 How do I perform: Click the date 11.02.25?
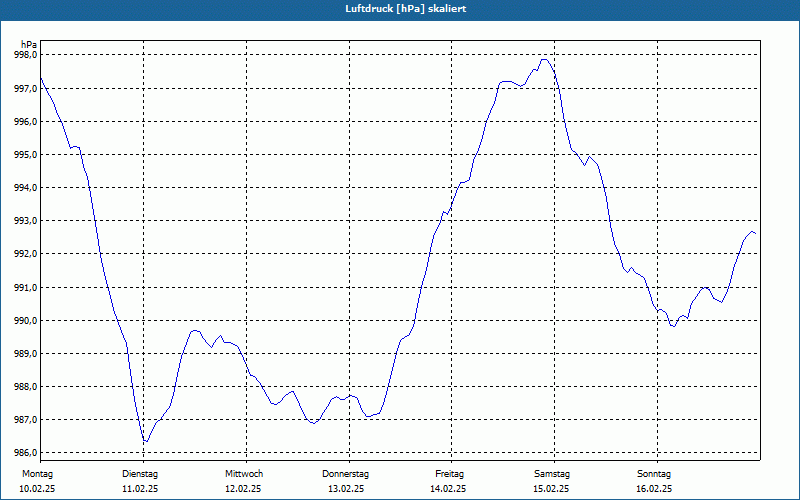[140, 489]
